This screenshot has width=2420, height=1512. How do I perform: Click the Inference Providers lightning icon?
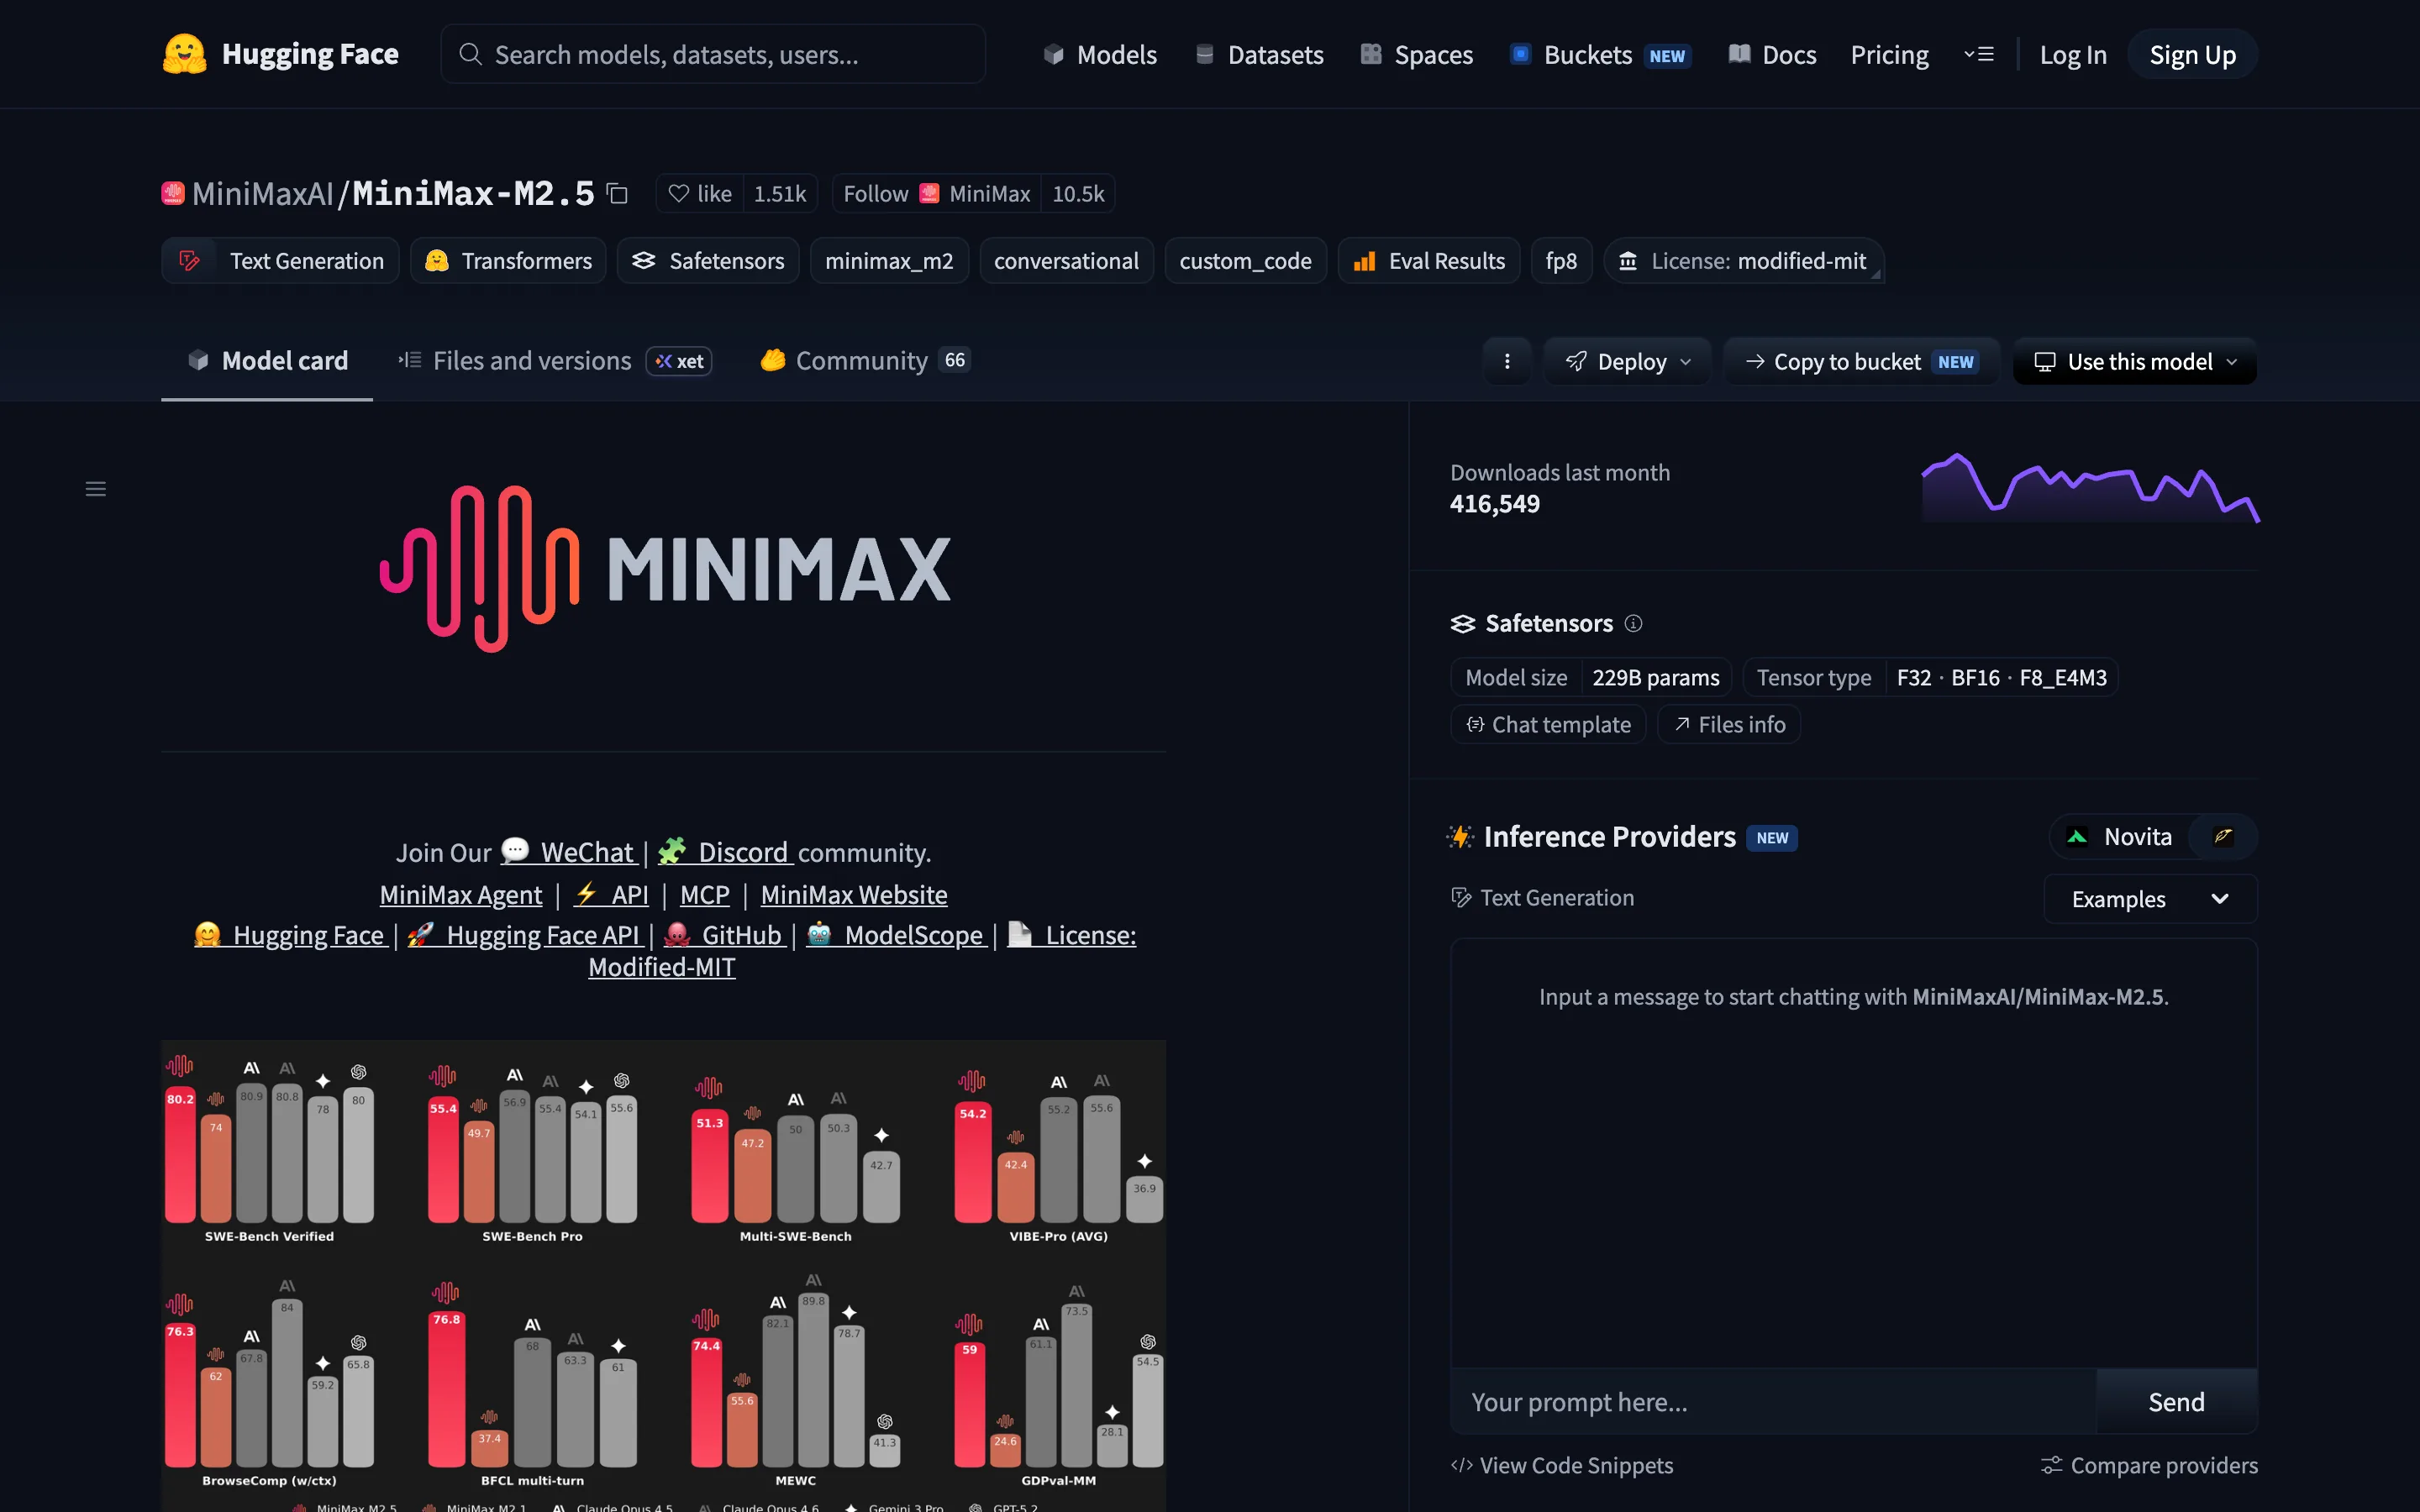pyautogui.click(x=1461, y=837)
